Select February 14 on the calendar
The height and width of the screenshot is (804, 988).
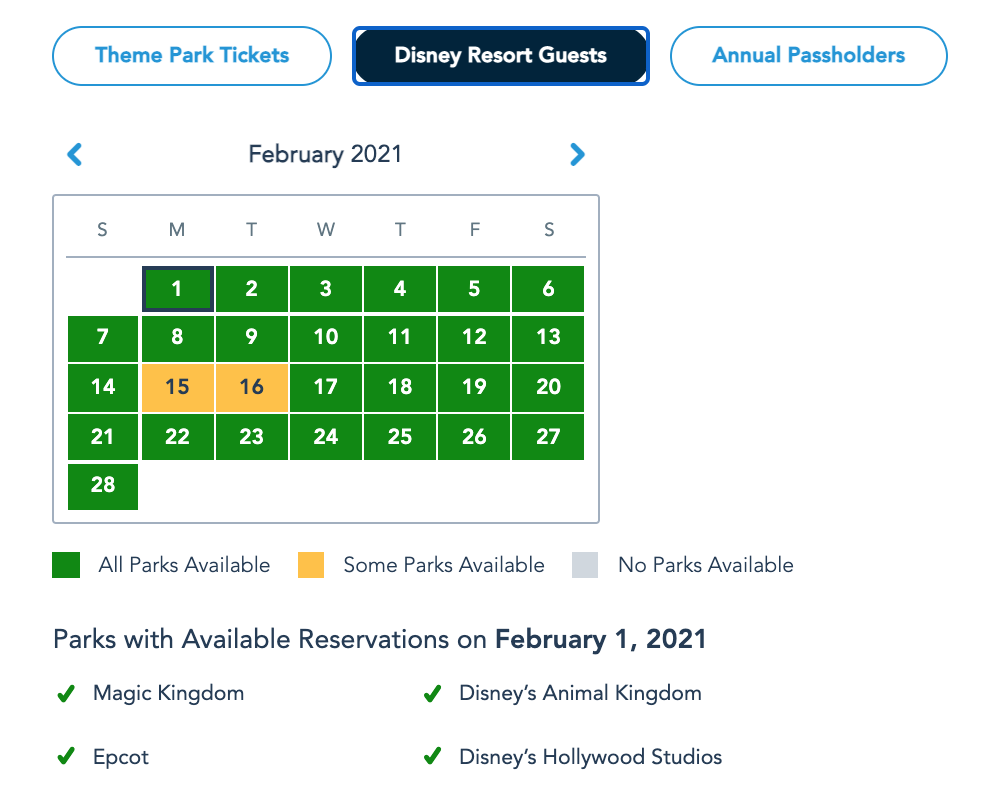point(103,387)
